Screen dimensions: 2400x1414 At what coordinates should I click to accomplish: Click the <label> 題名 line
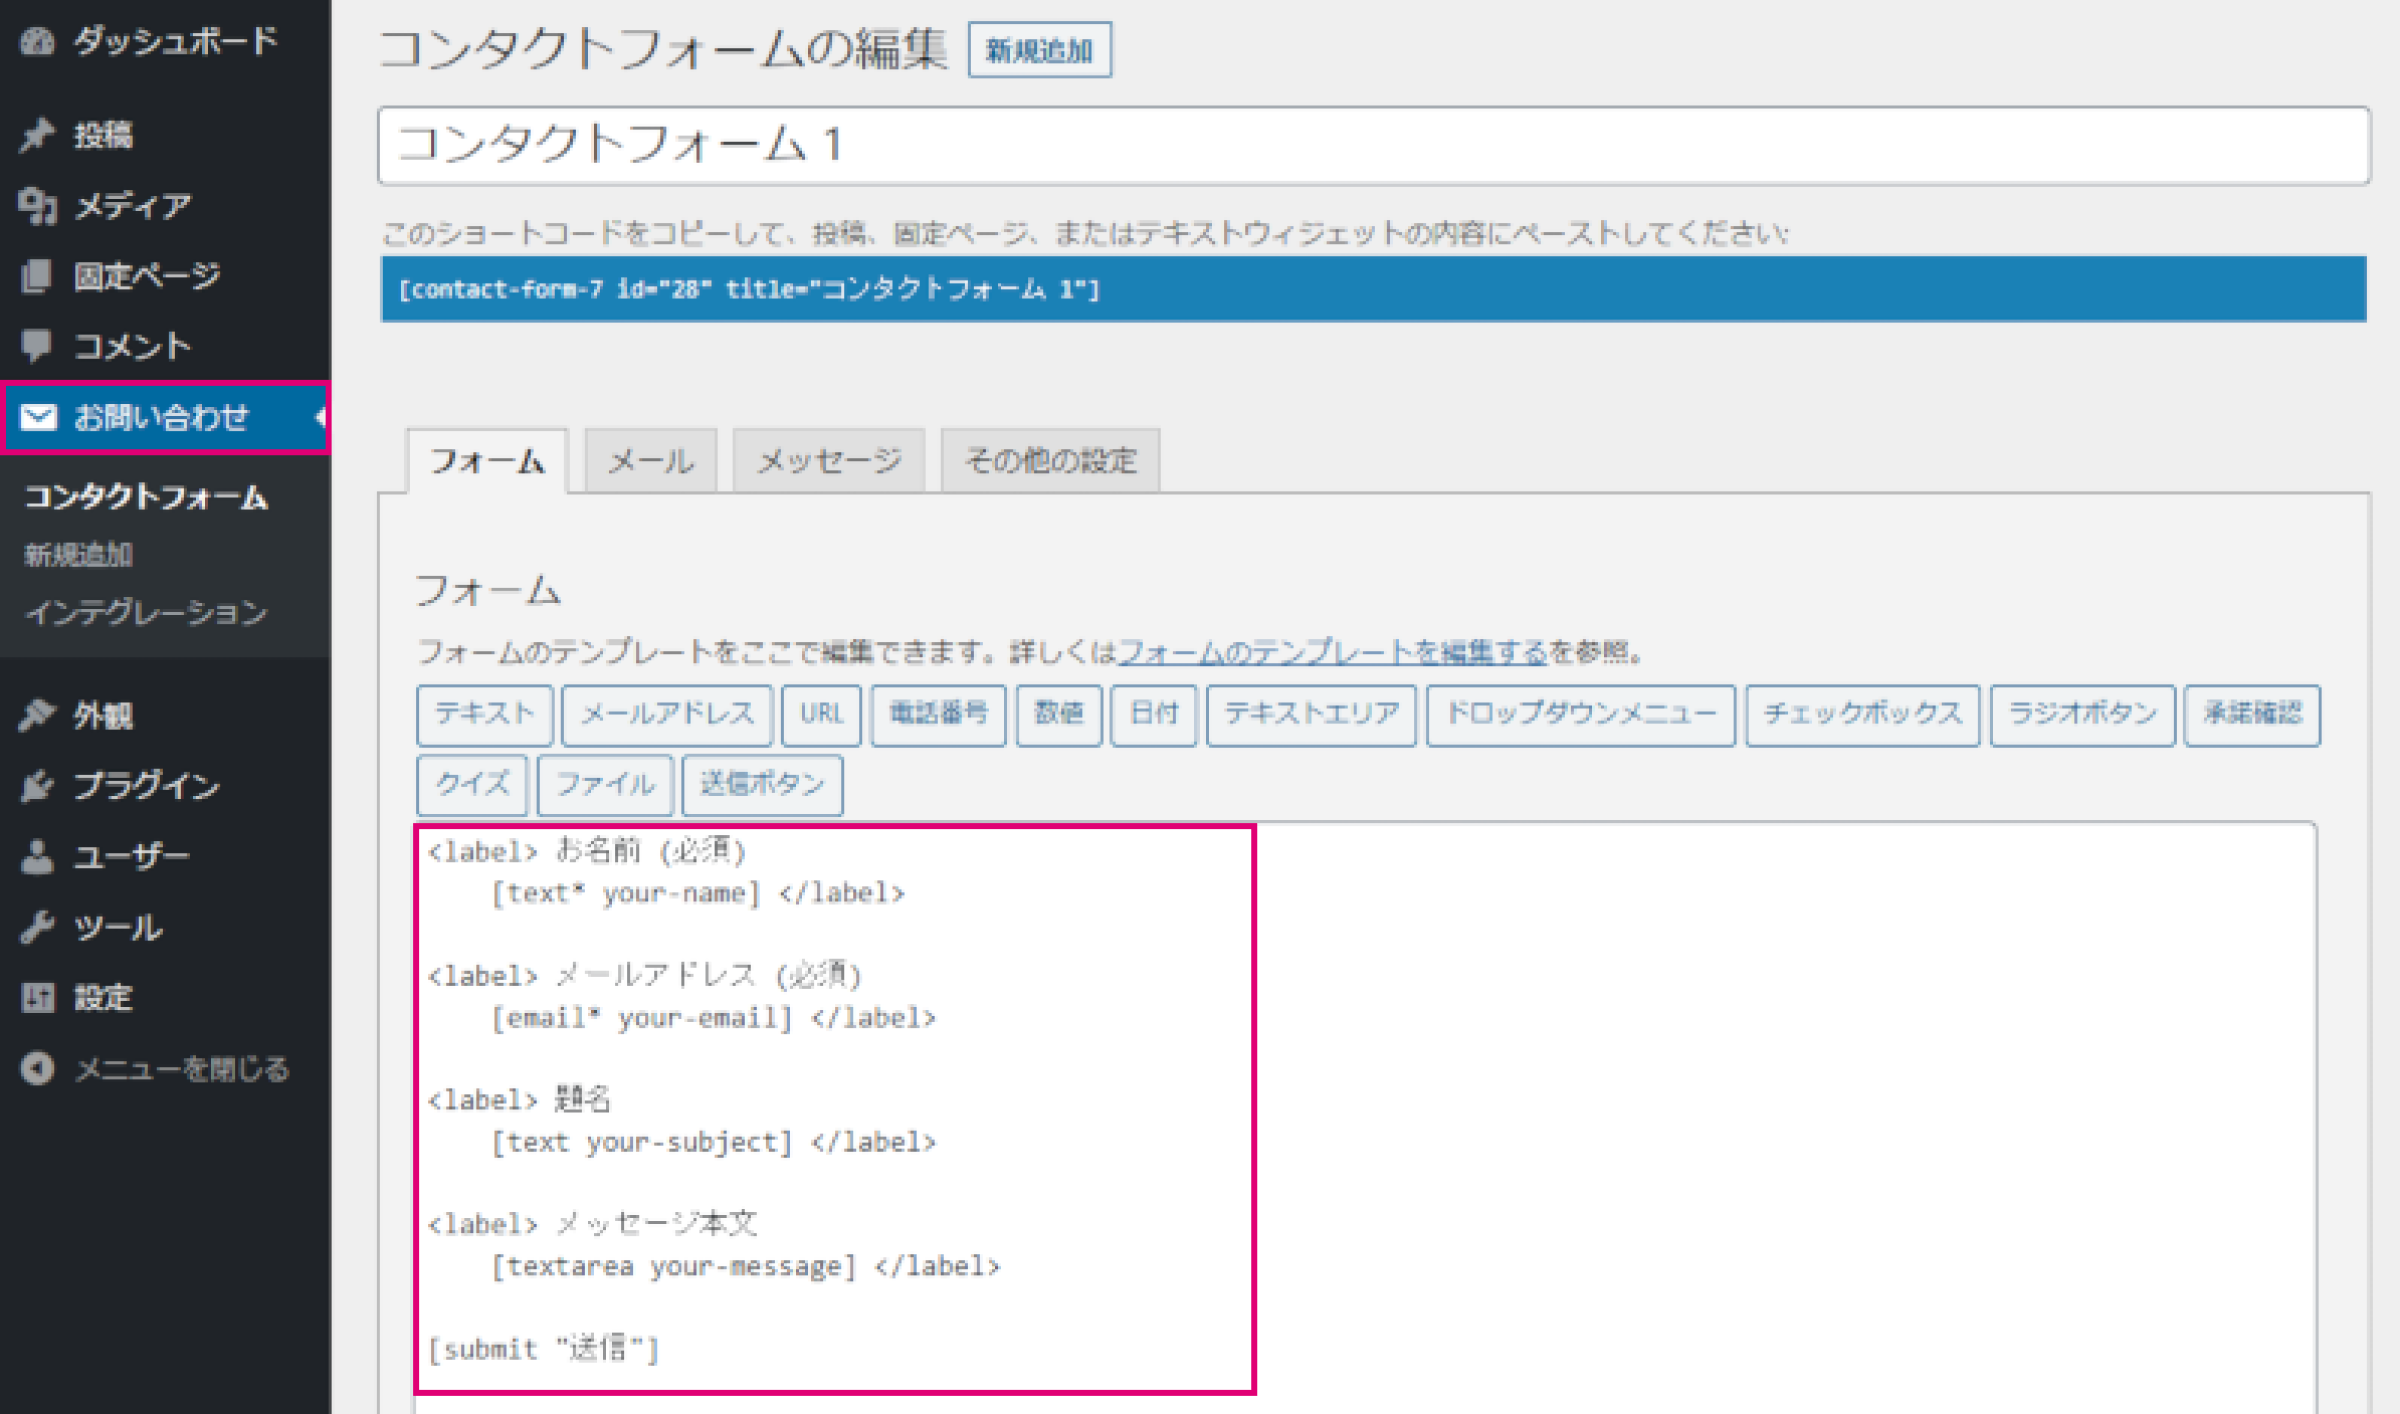point(518,1099)
